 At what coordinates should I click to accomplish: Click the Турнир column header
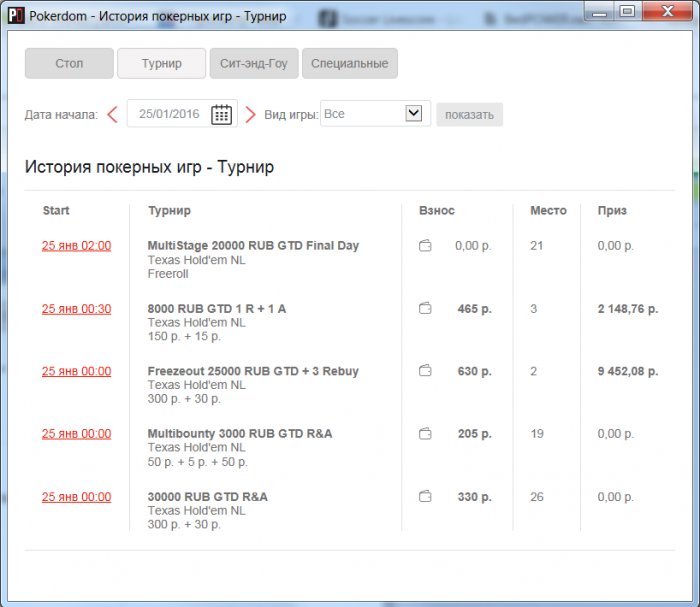[169, 211]
